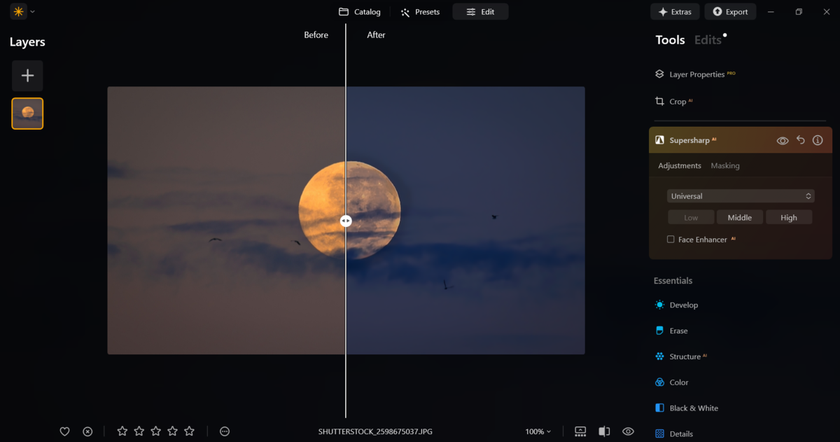Open the Universal mode dropdown
This screenshot has height=442, width=840.
click(x=740, y=196)
